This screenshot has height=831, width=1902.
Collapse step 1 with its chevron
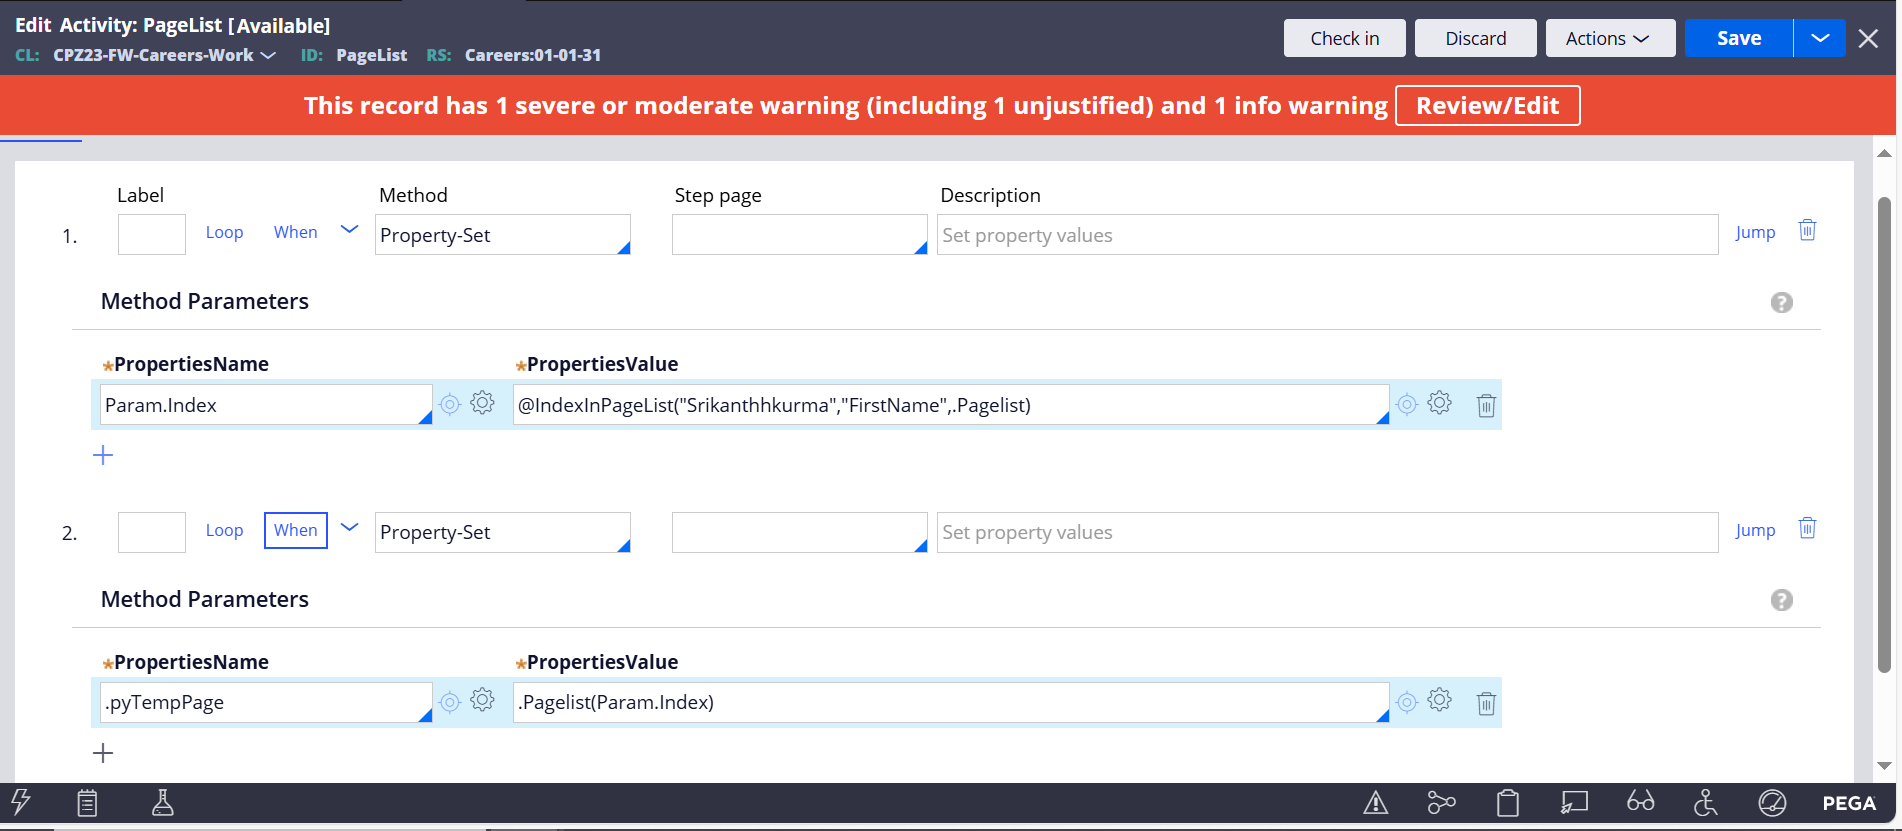pos(349,230)
